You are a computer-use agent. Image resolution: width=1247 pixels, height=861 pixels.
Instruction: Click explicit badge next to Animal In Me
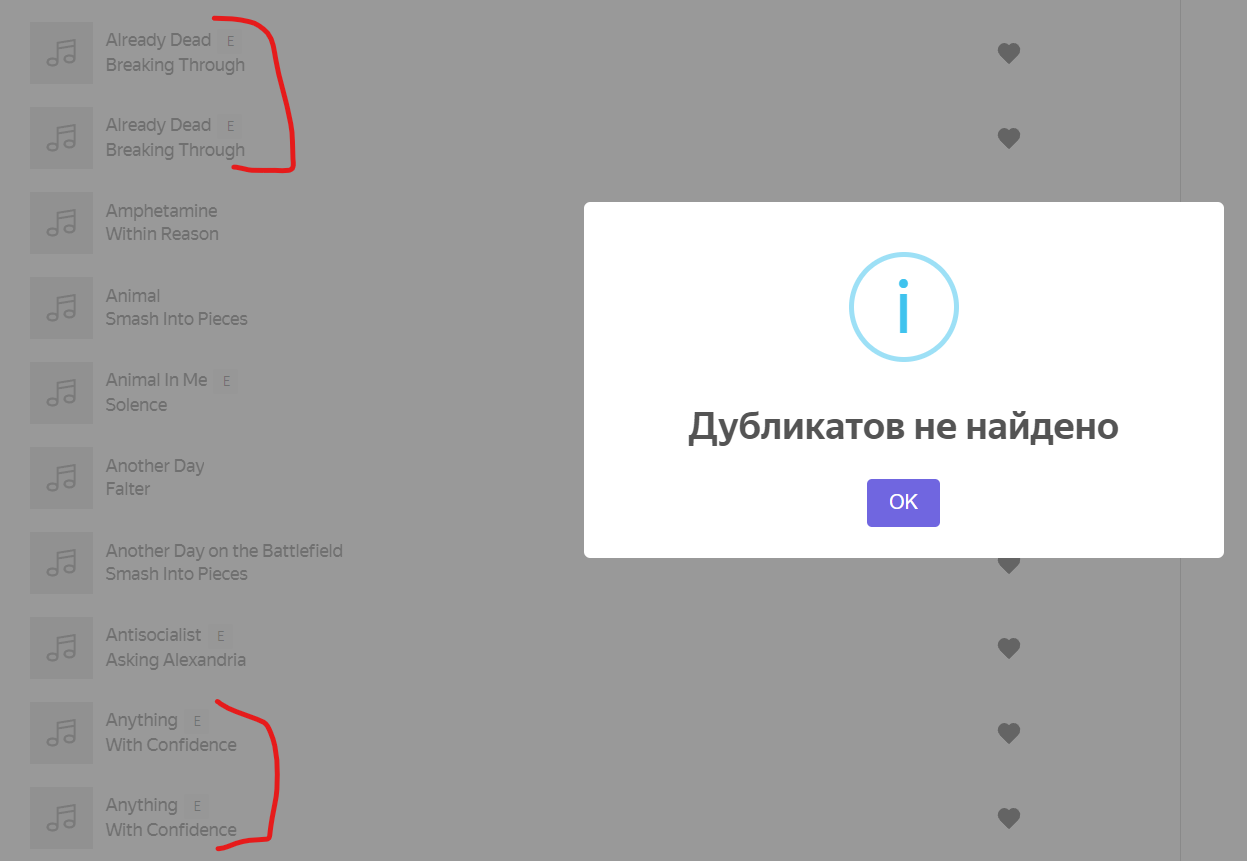pos(226,381)
